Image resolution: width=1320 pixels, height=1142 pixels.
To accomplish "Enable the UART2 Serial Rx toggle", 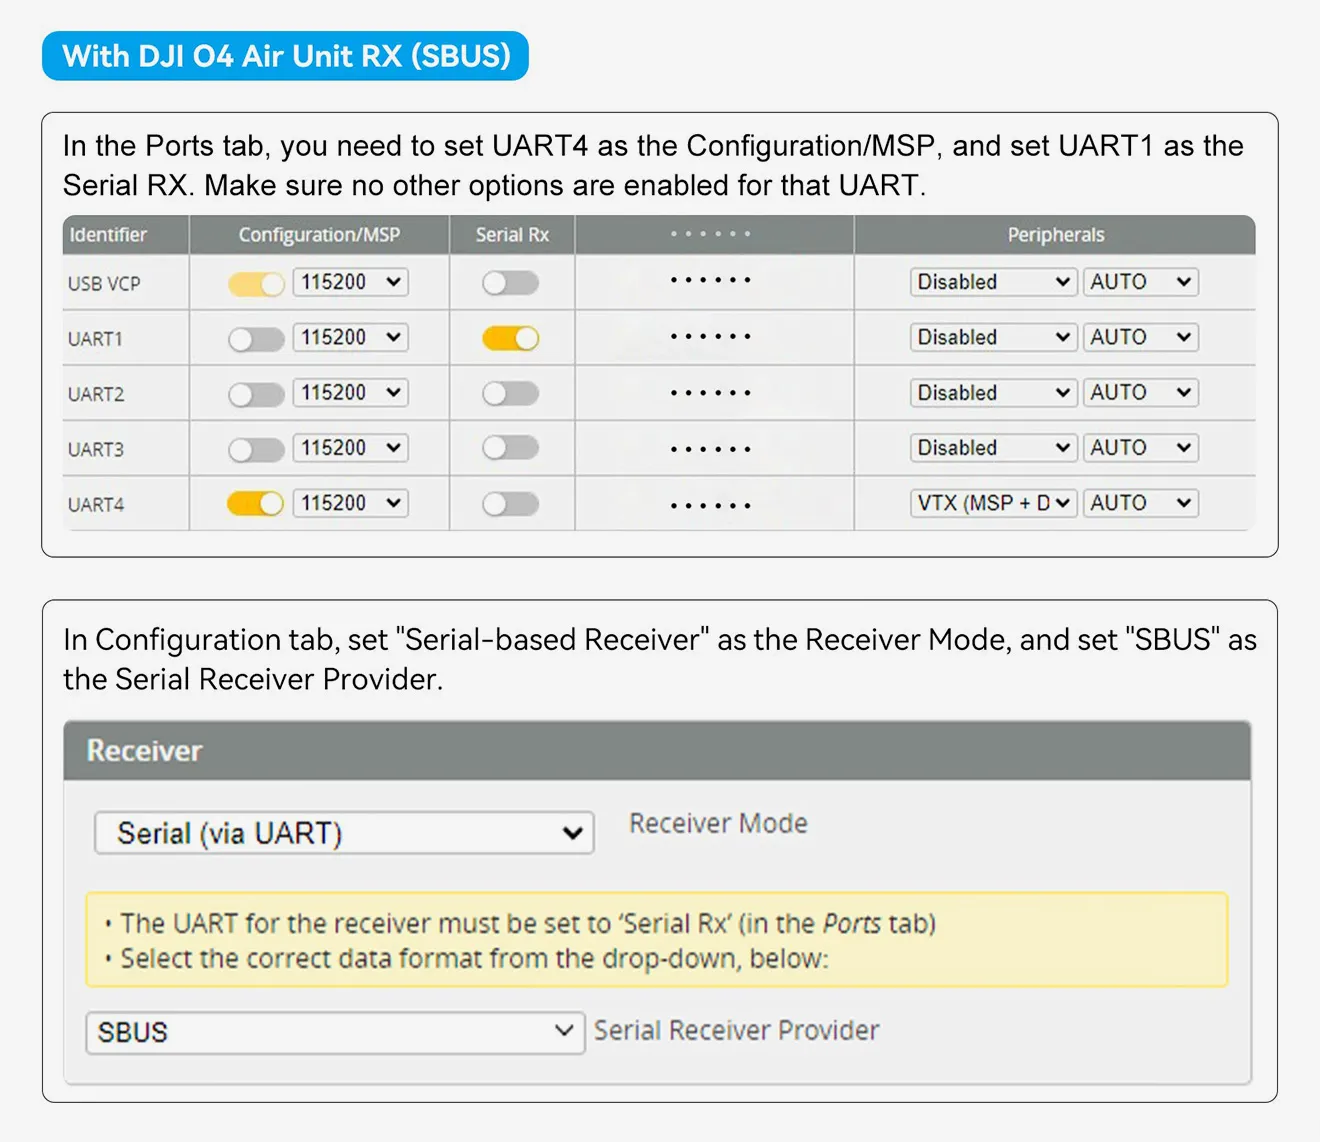I will tap(511, 393).
